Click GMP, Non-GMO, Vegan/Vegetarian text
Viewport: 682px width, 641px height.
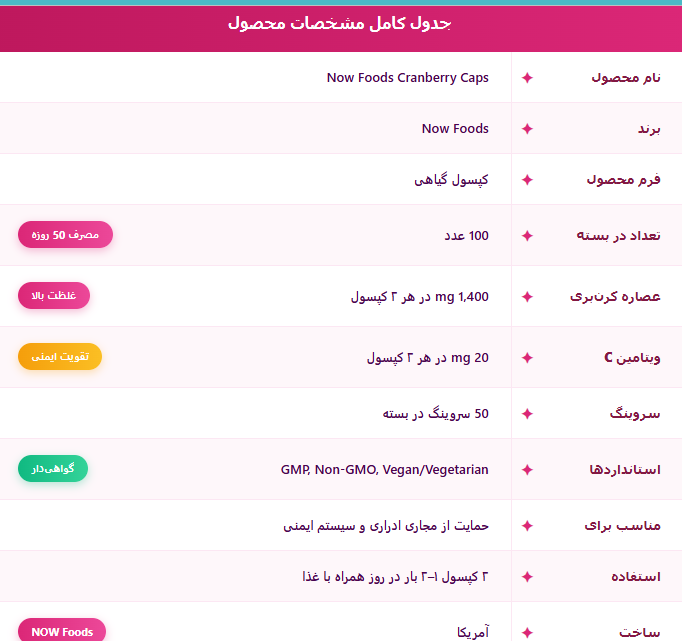[384, 470]
